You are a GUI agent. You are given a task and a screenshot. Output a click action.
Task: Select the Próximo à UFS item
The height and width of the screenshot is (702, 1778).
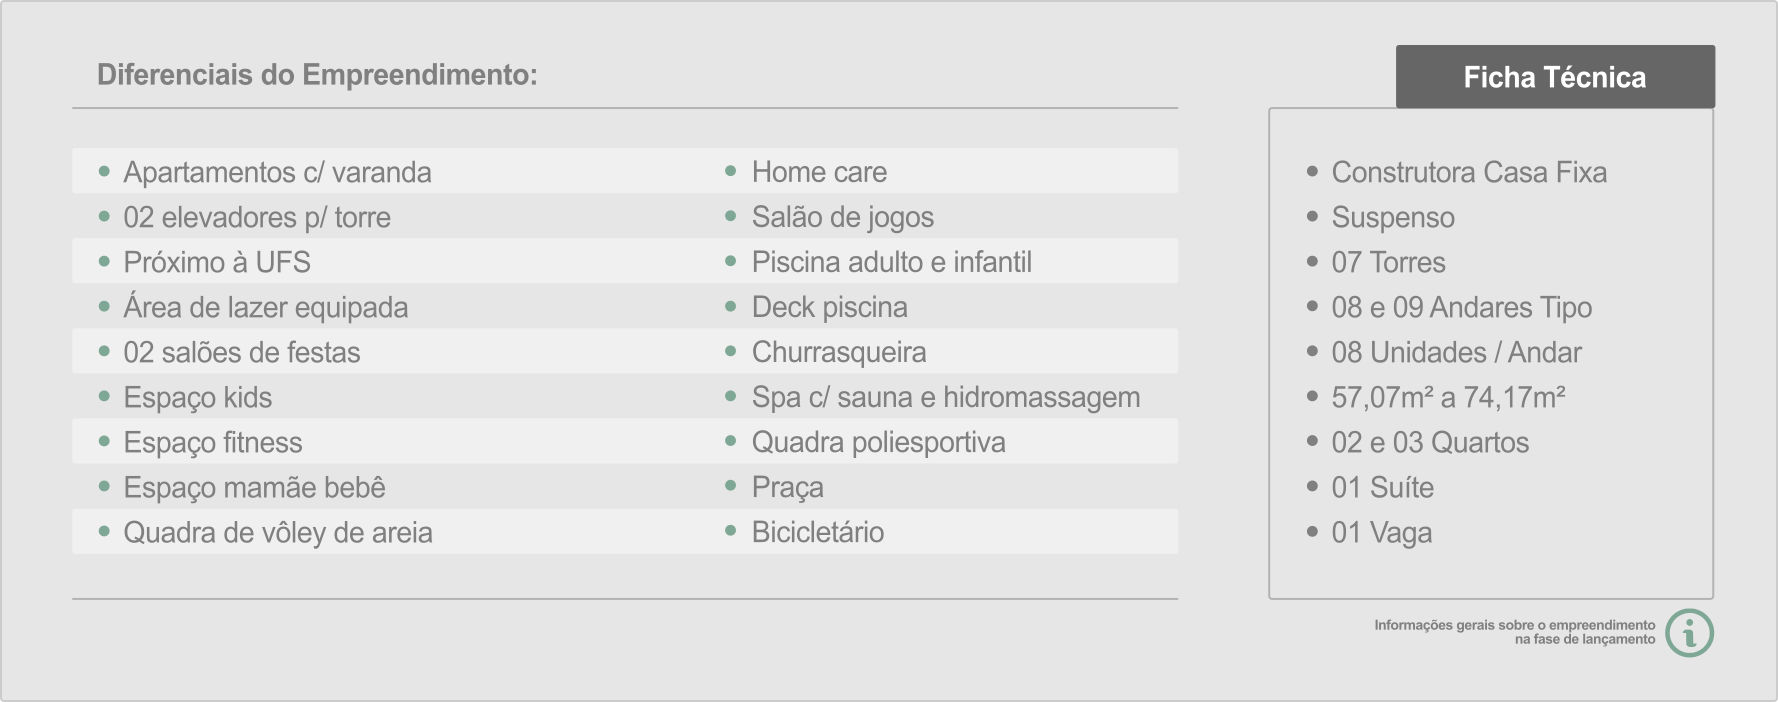coord(217,262)
